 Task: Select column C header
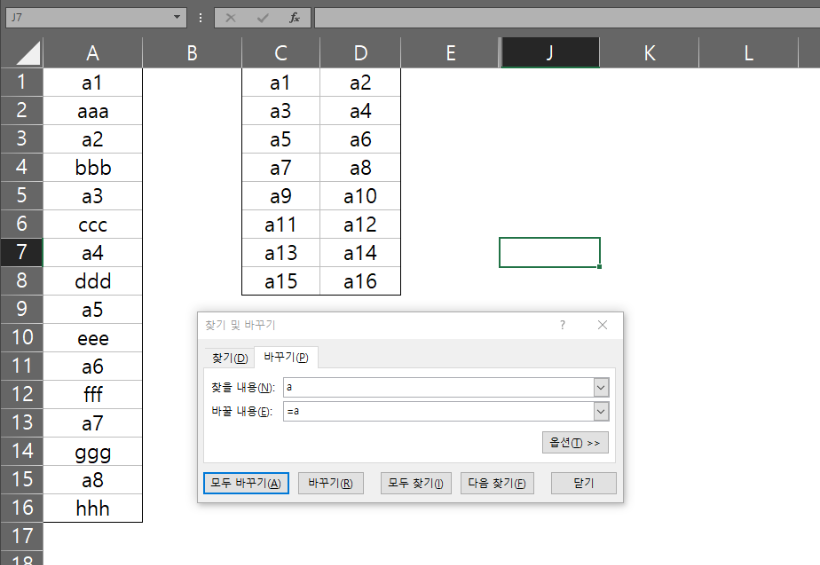coord(281,53)
